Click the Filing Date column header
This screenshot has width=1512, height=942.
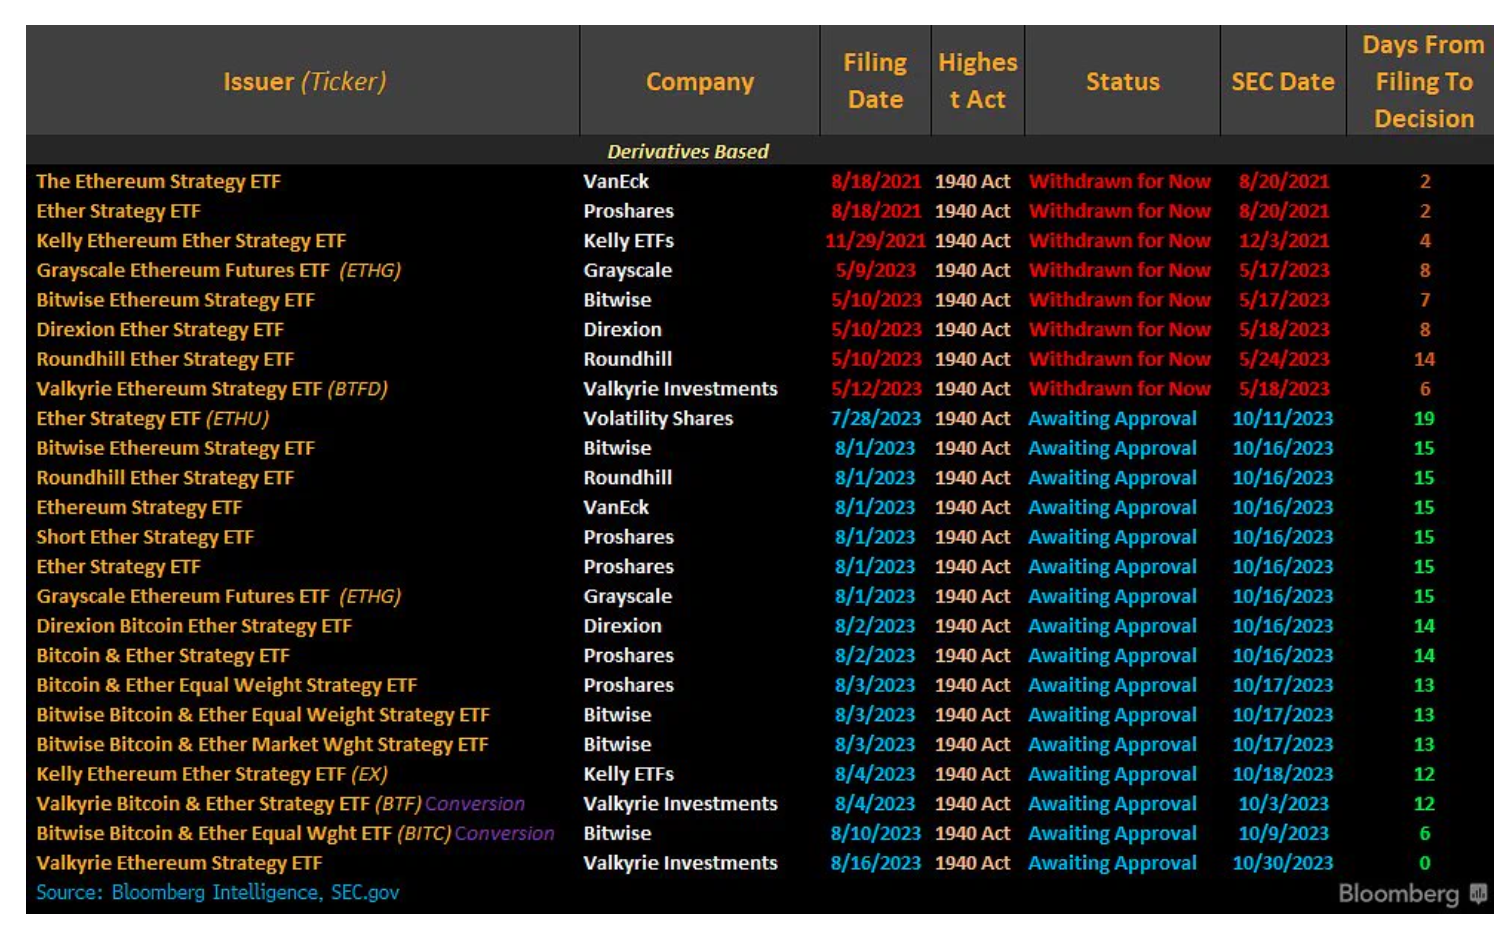tap(875, 81)
